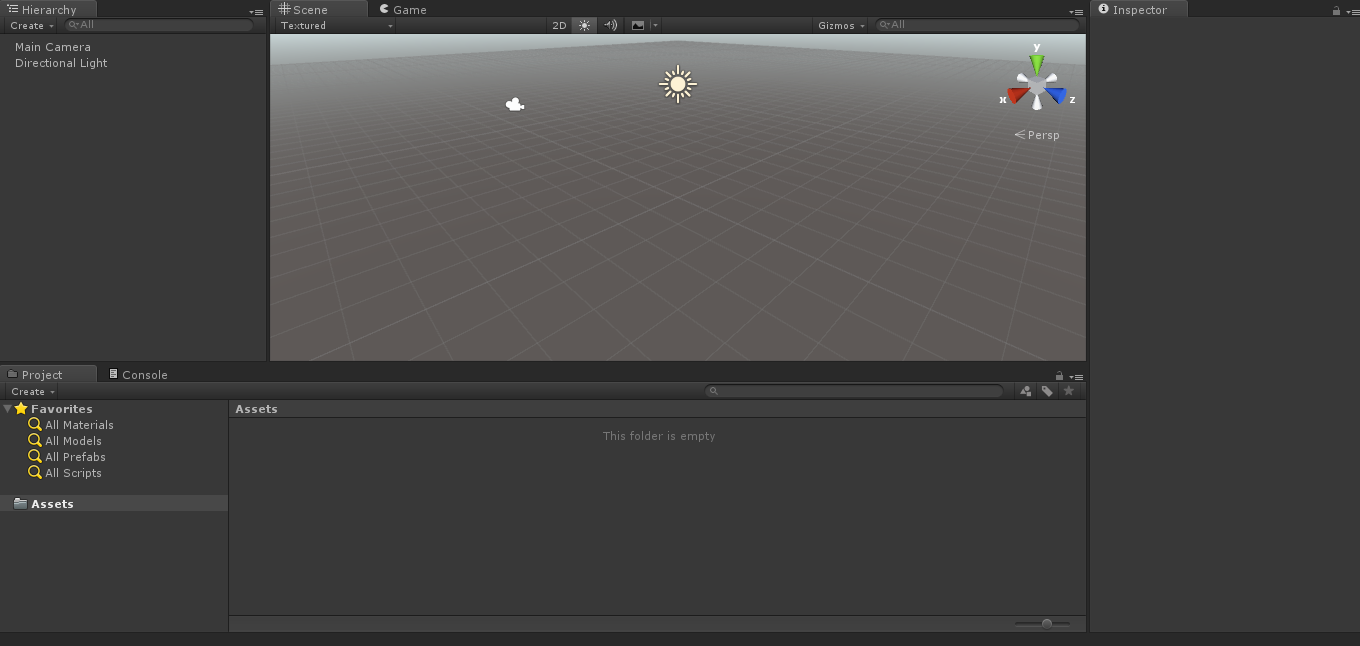Open asset type filter in Project search bar
This screenshot has height=646, width=1360.
click(x=1025, y=391)
